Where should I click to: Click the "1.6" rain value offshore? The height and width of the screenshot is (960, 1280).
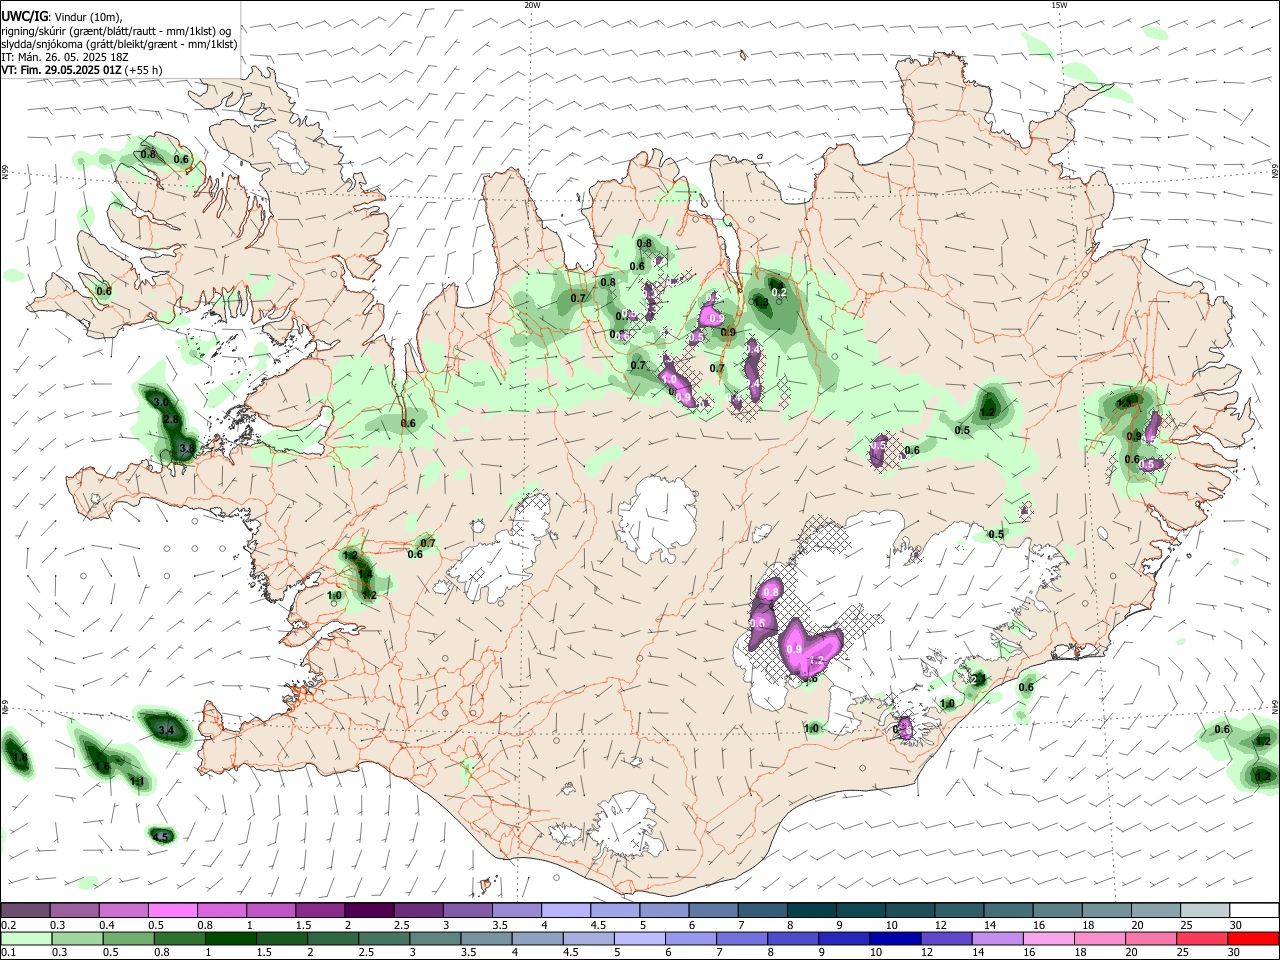(103, 766)
